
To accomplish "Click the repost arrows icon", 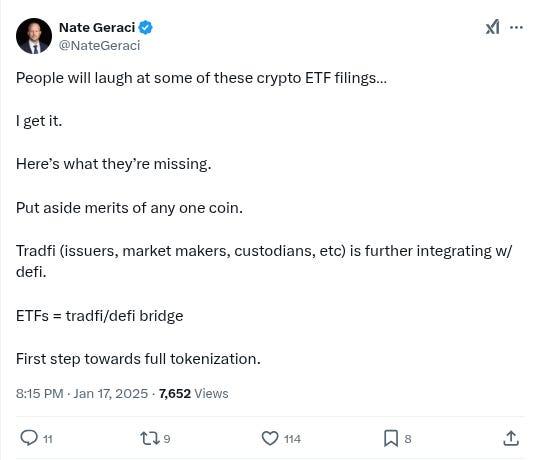I will point(150,438).
